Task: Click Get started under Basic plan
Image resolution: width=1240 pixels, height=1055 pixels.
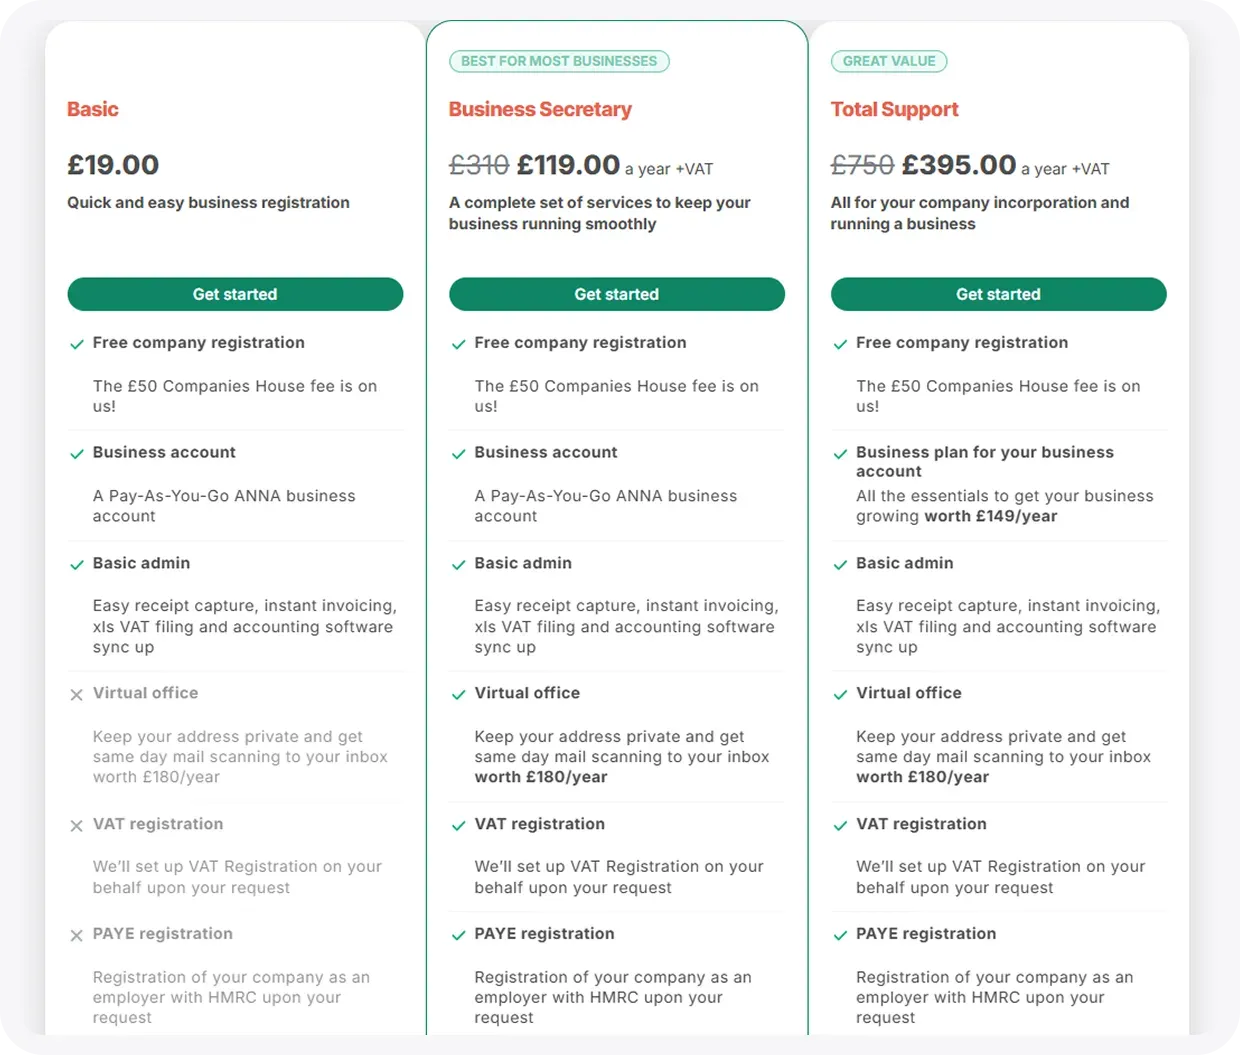Action: tap(235, 294)
